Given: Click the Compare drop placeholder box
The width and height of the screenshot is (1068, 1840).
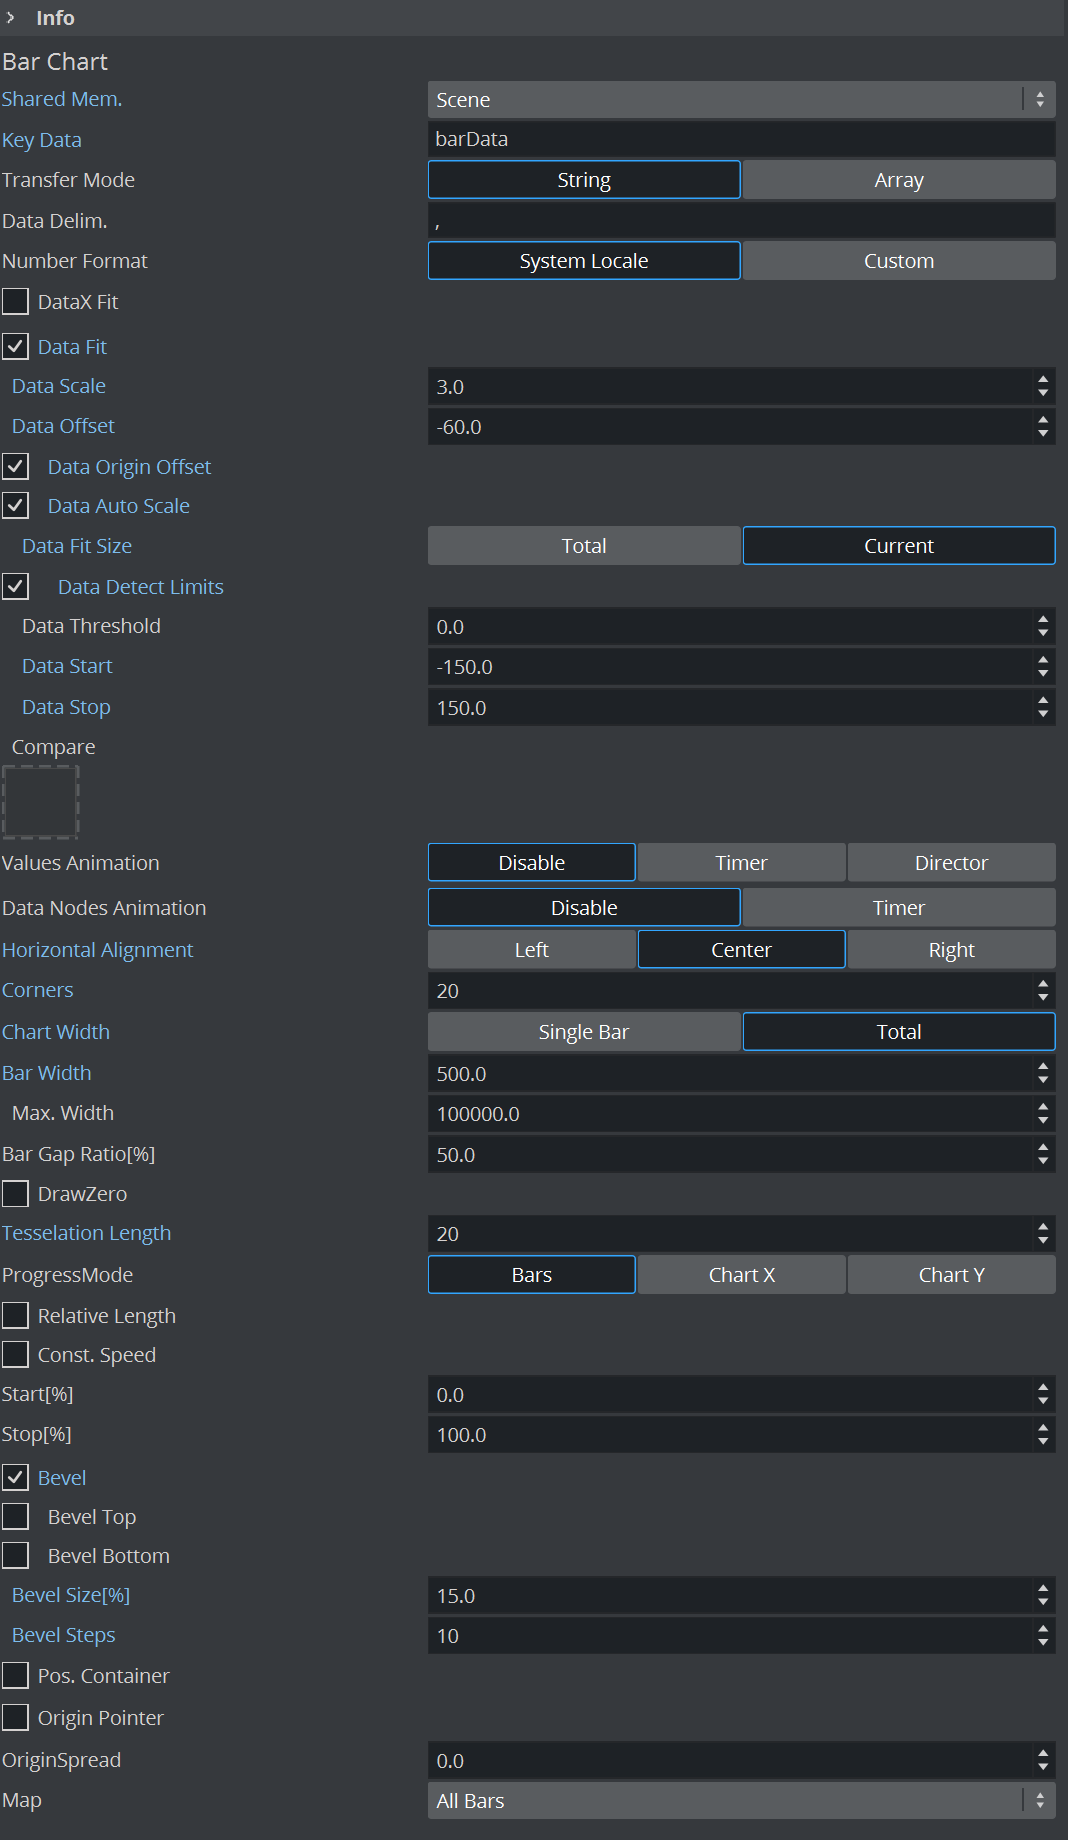Looking at the screenshot, I should pyautogui.click(x=40, y=802).
